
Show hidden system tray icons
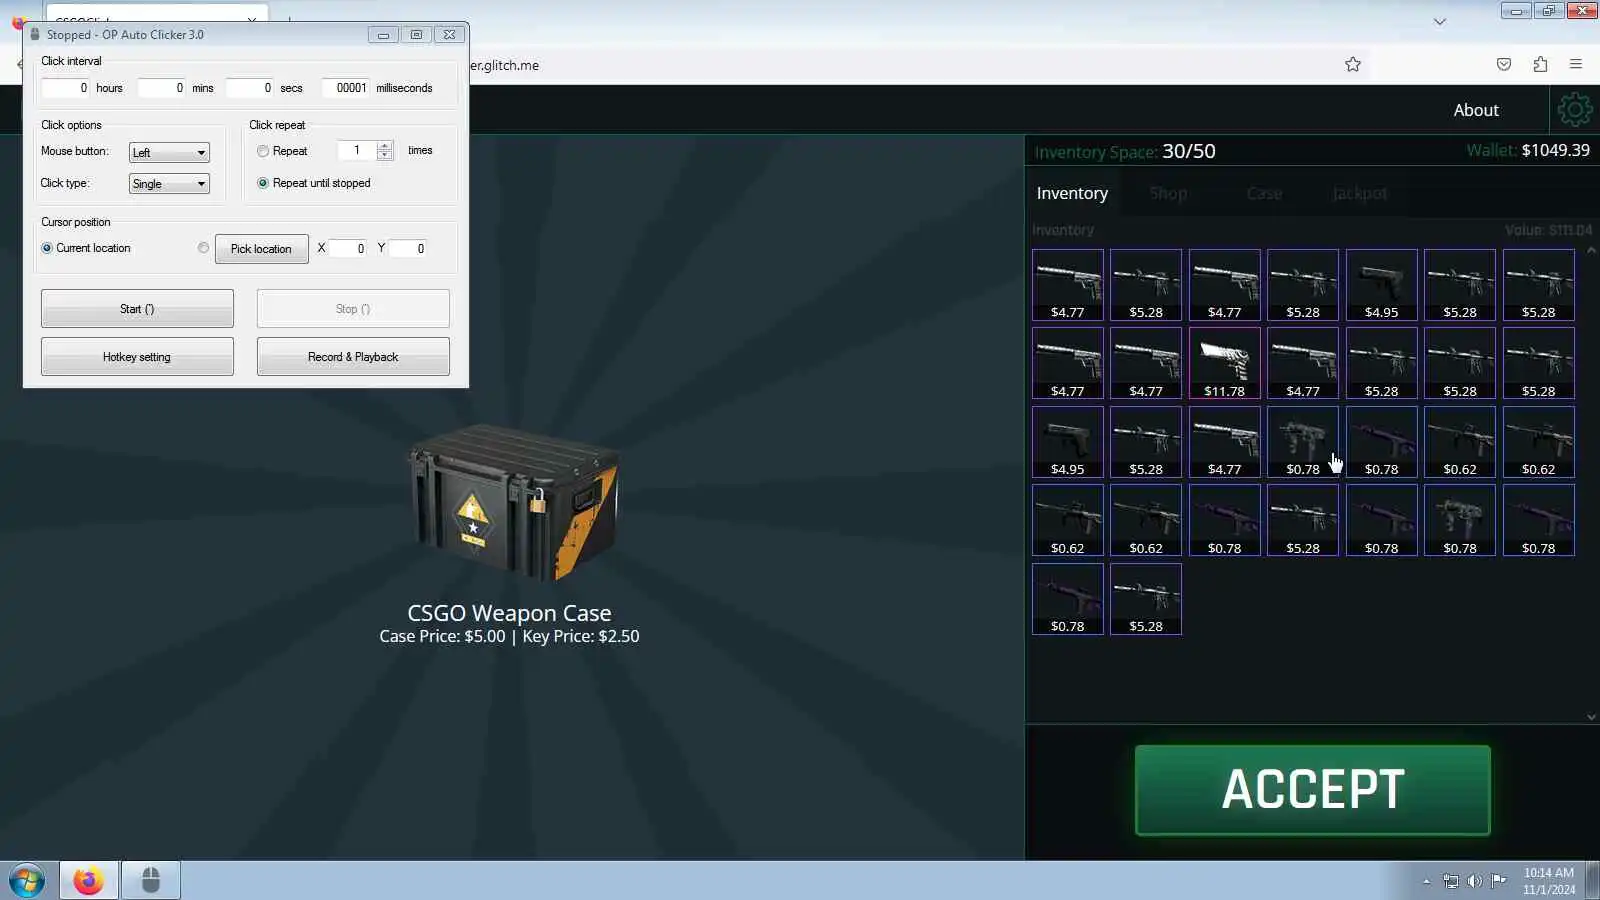[x=1426, y=881]
